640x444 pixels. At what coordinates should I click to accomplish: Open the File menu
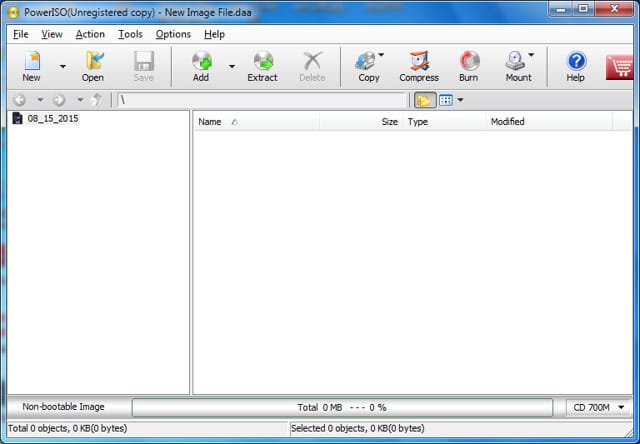21,34
